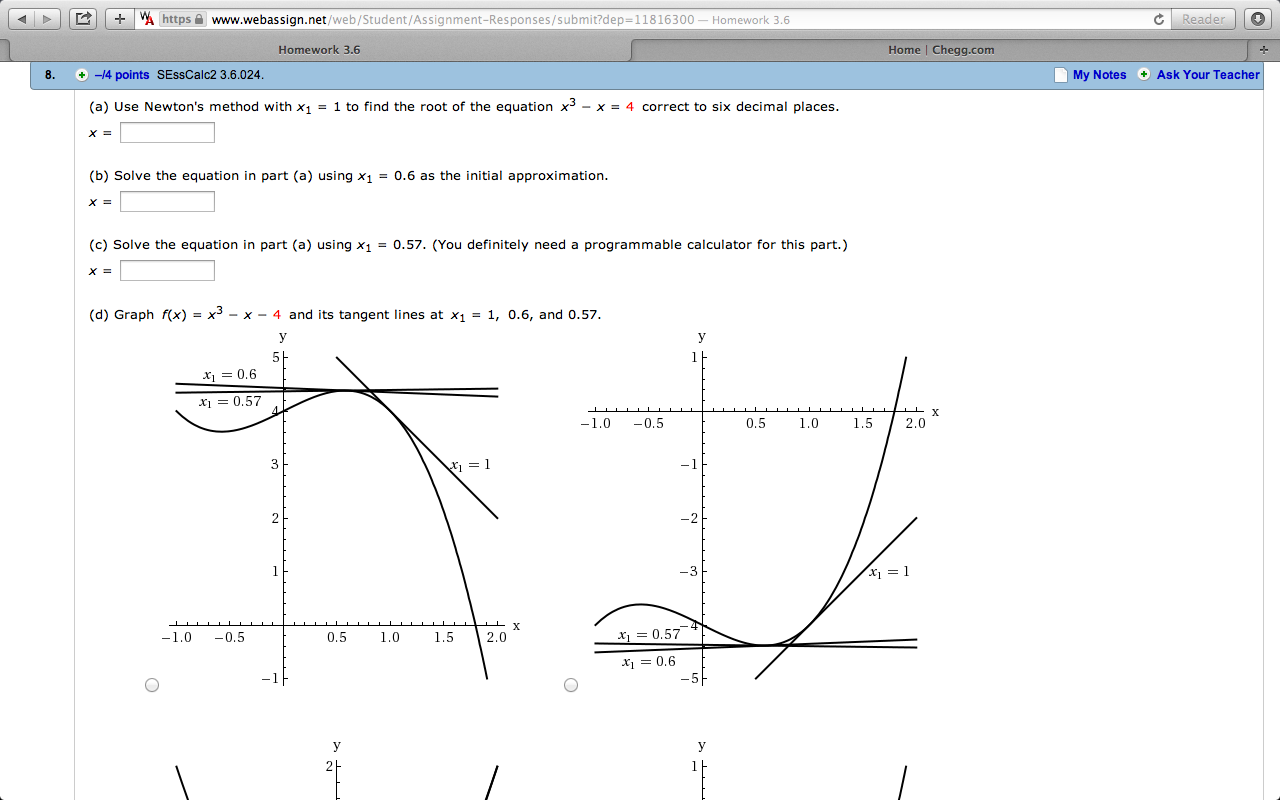Toggle the My Notes checkbox
This screenshot has width=1280, height=800.
(x=1059, y=74)
